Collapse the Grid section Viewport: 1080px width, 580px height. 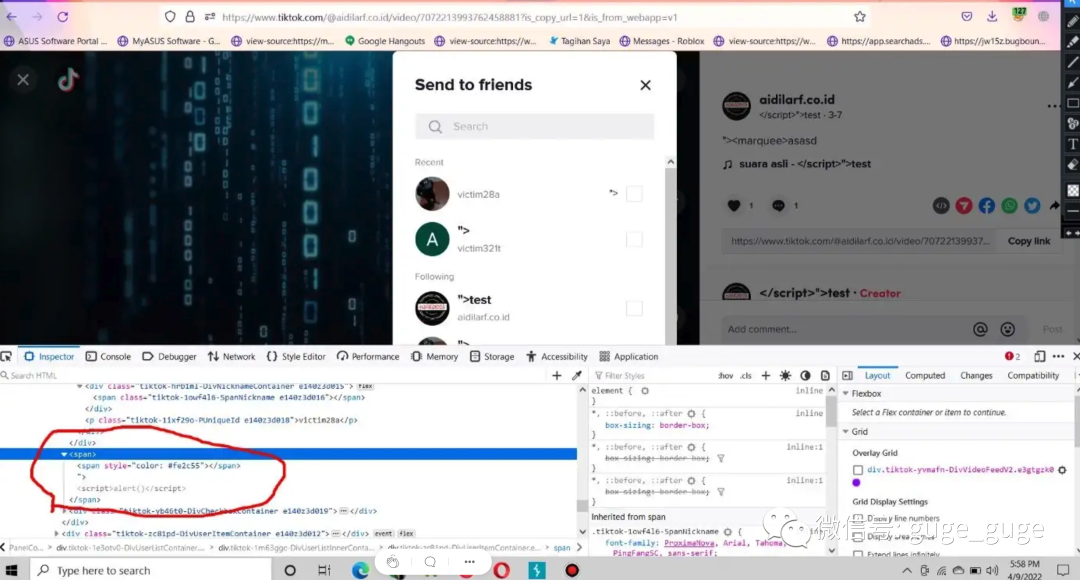[x=846, y=431]
